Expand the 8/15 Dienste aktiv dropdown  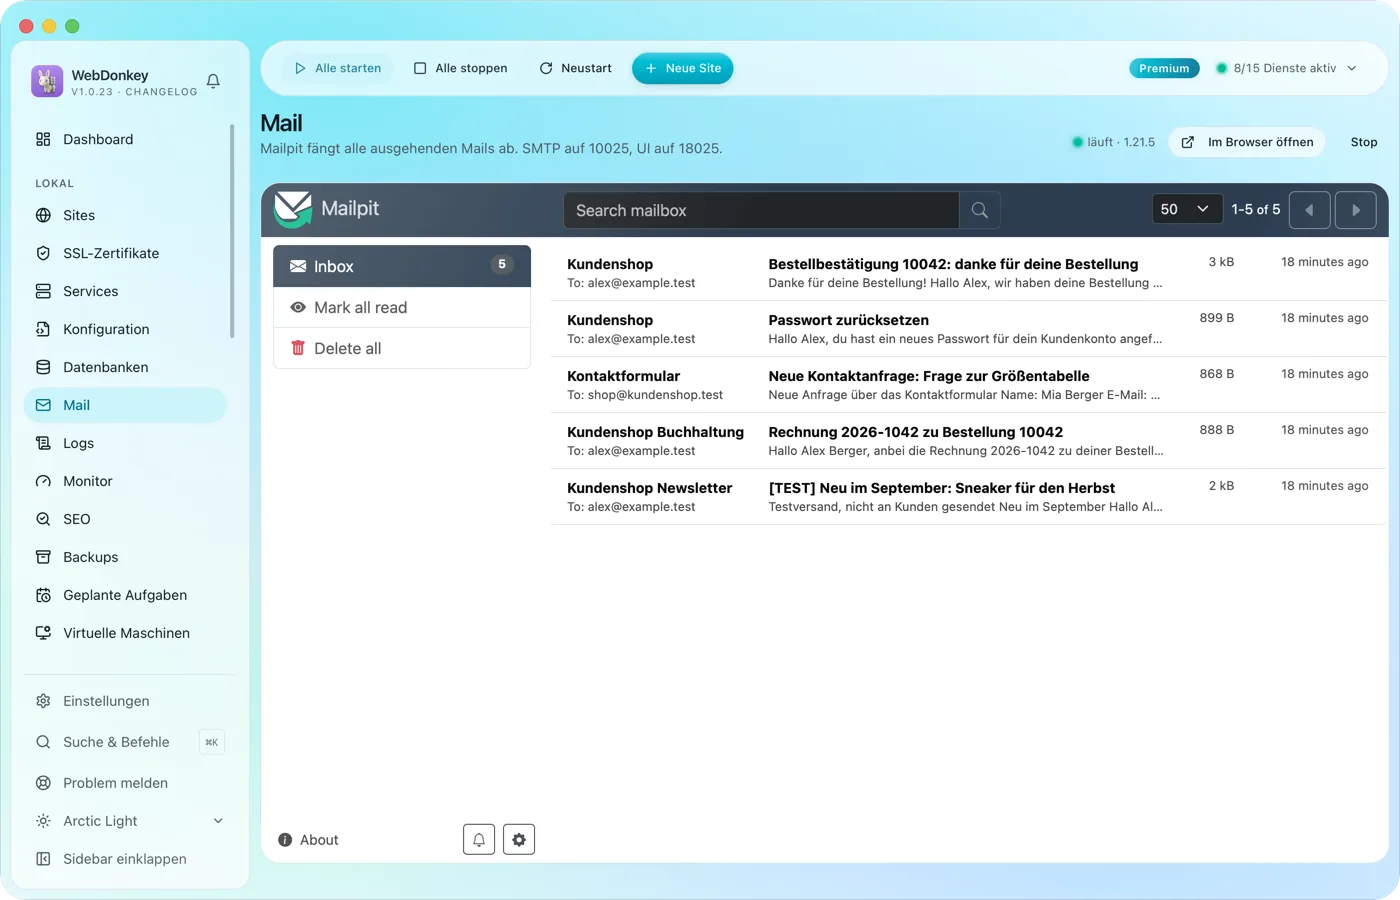(x=1286, y=68)
